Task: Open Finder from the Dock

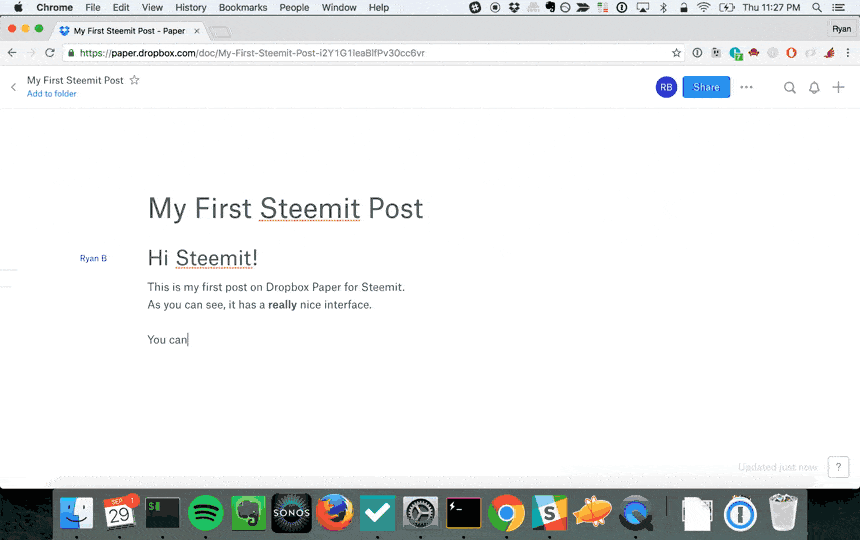Action: pyautogui.click(x=76, y=513)
